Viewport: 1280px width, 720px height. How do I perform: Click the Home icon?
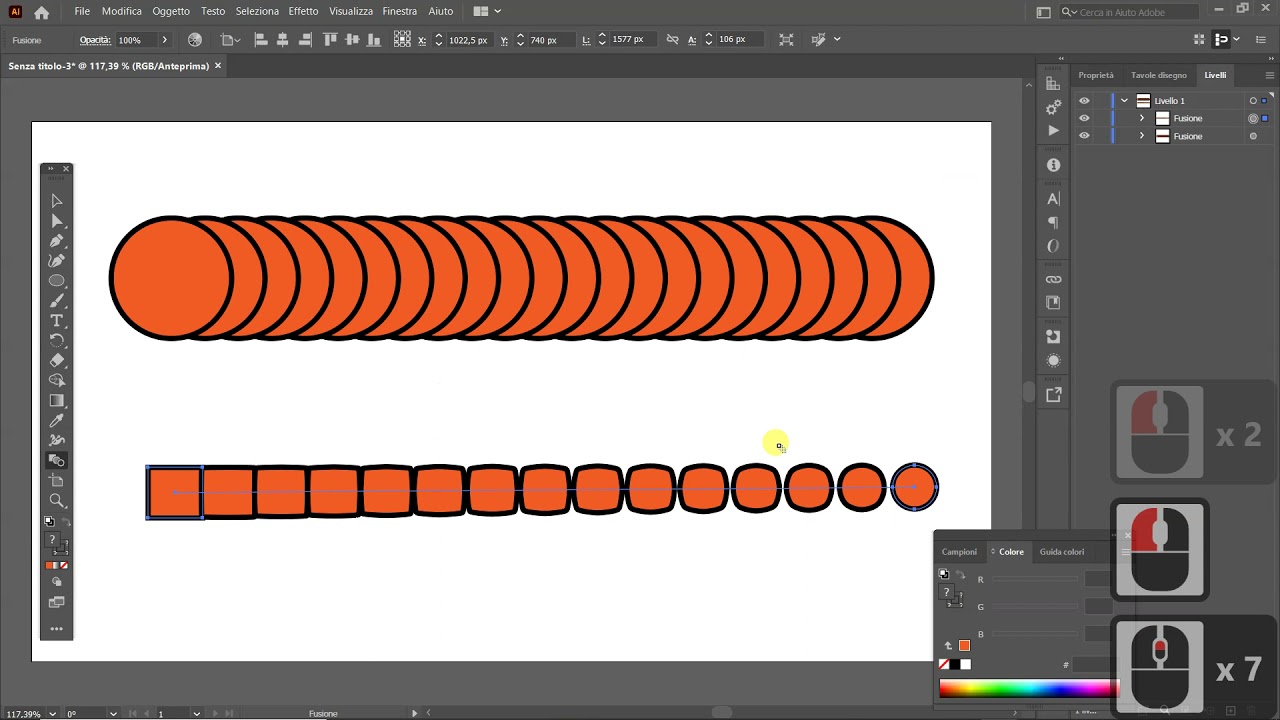(x=41, y=12)
